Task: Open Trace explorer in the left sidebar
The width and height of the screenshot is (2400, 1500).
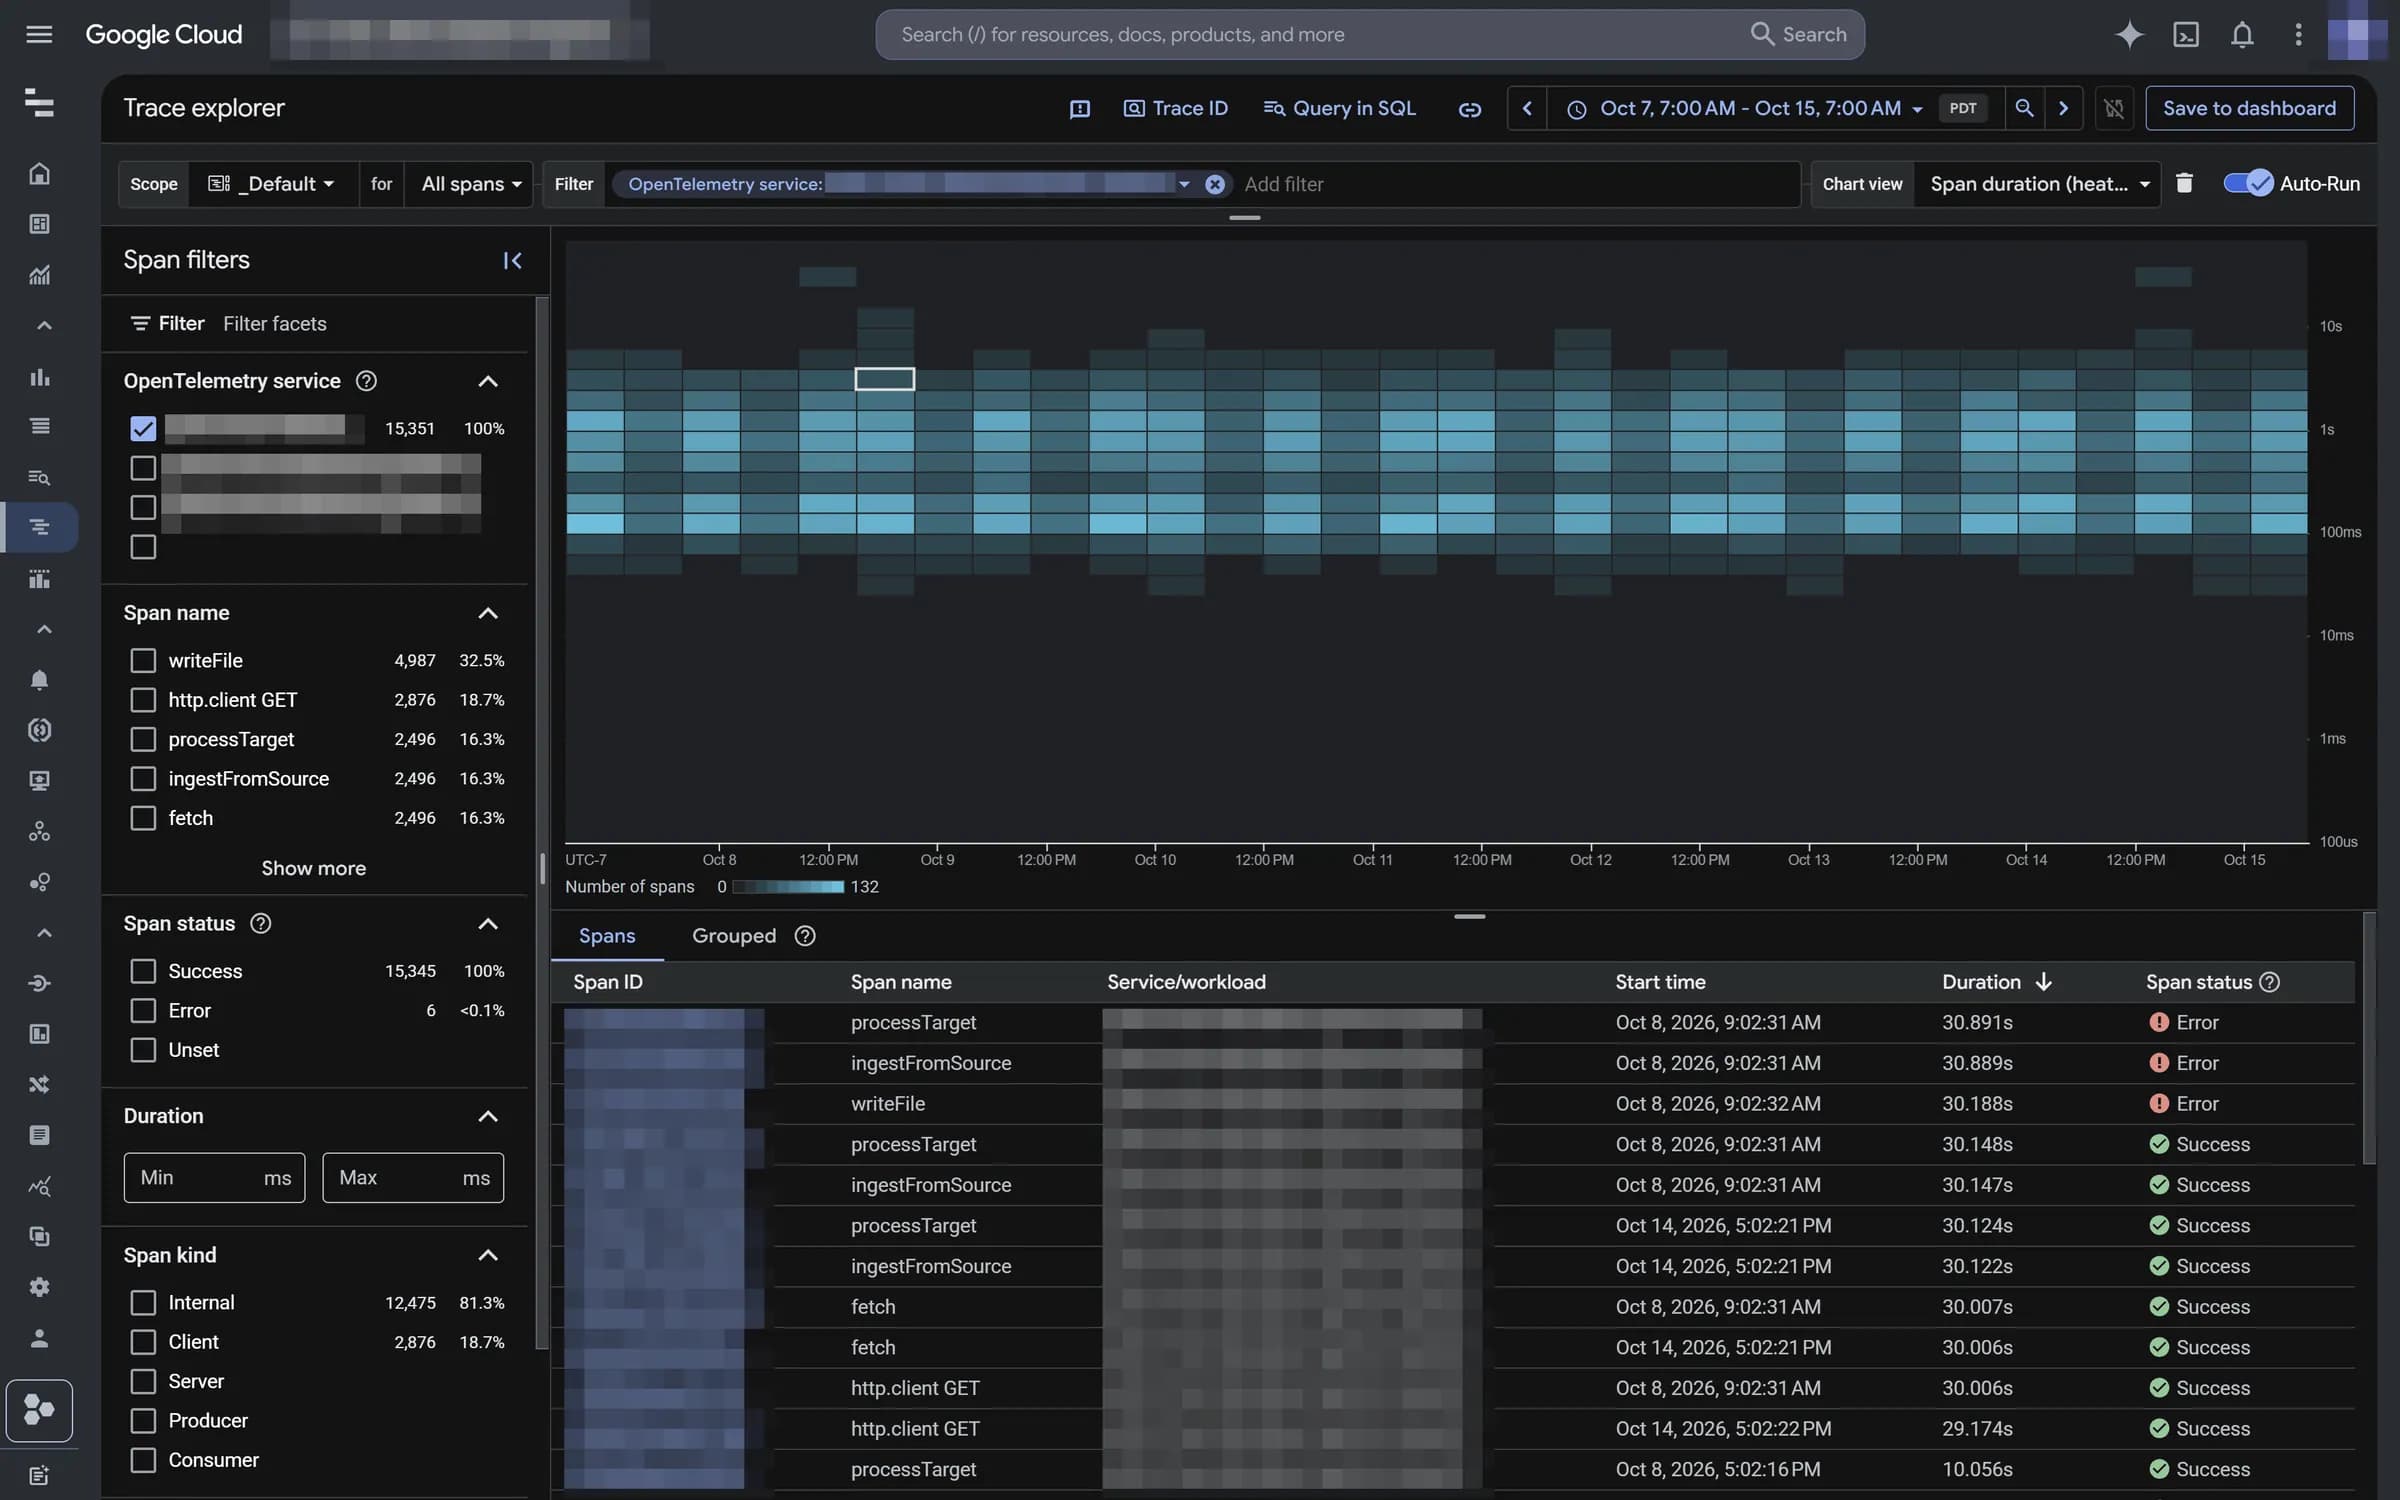Action: pyautogui.click(x=39, y=526)
